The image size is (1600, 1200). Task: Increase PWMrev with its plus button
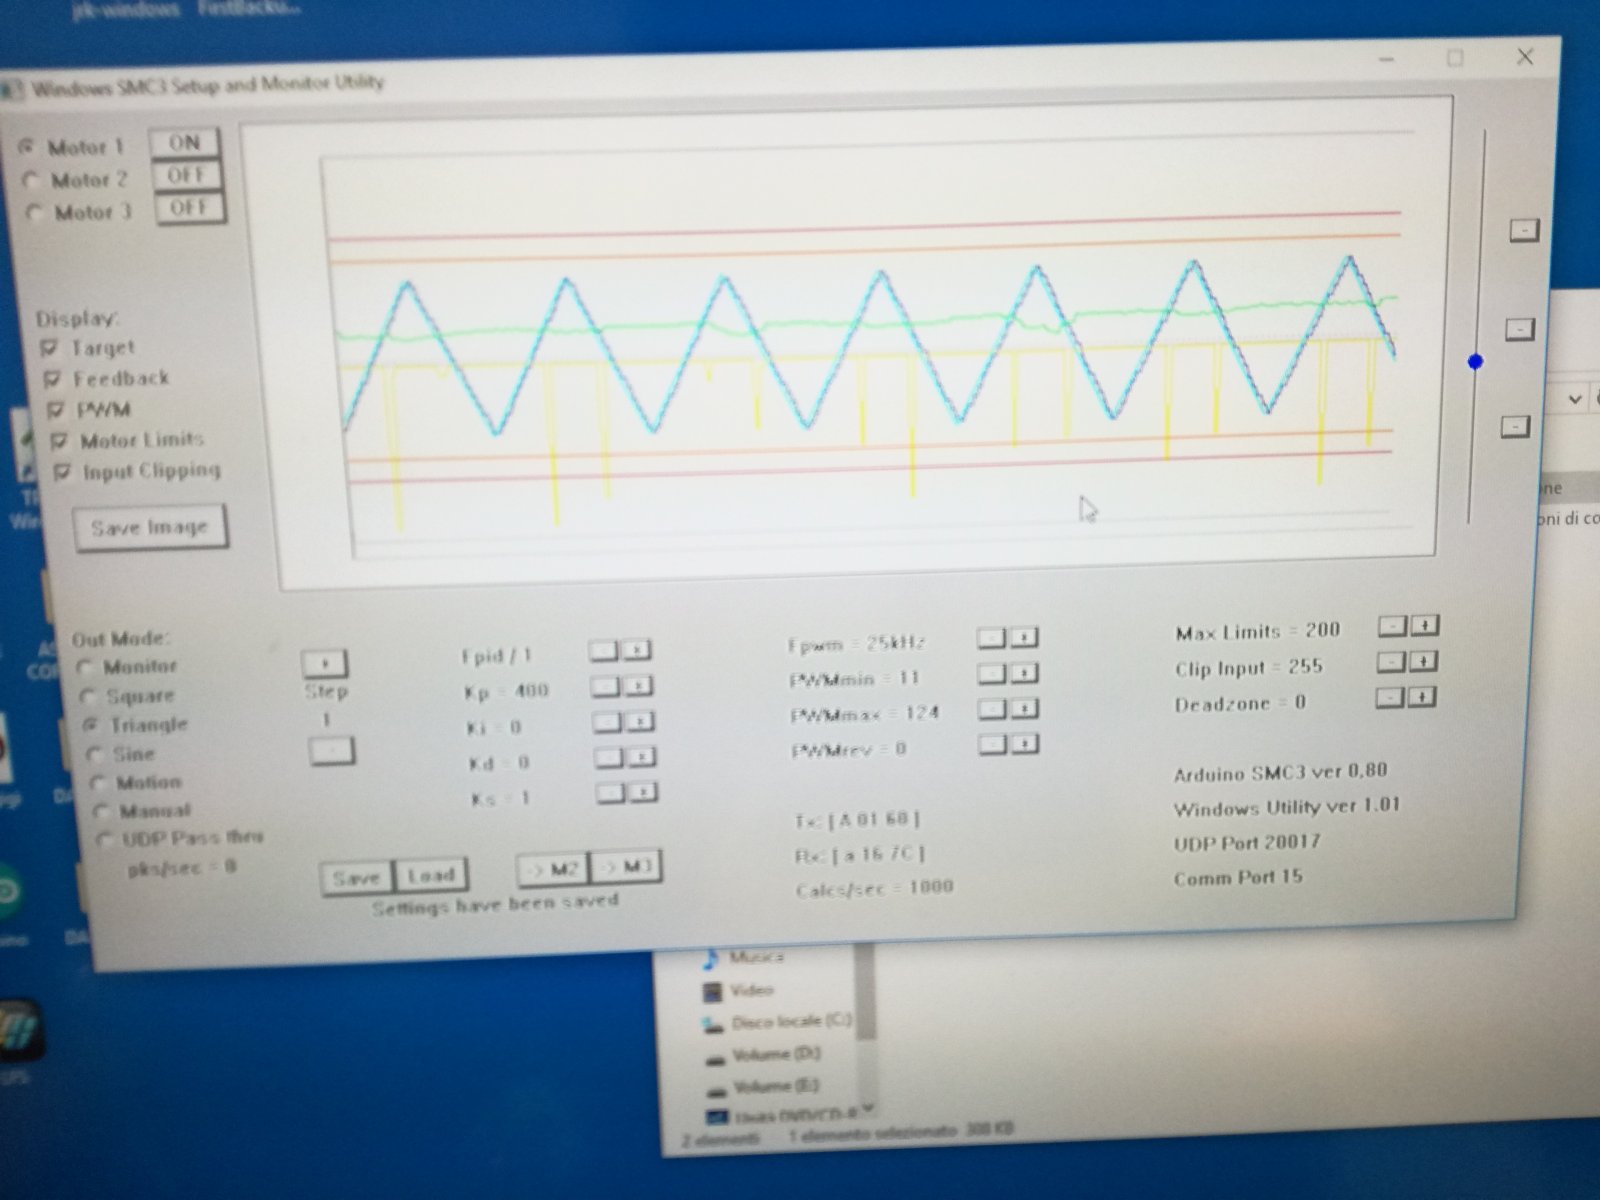click(1025, 744)
